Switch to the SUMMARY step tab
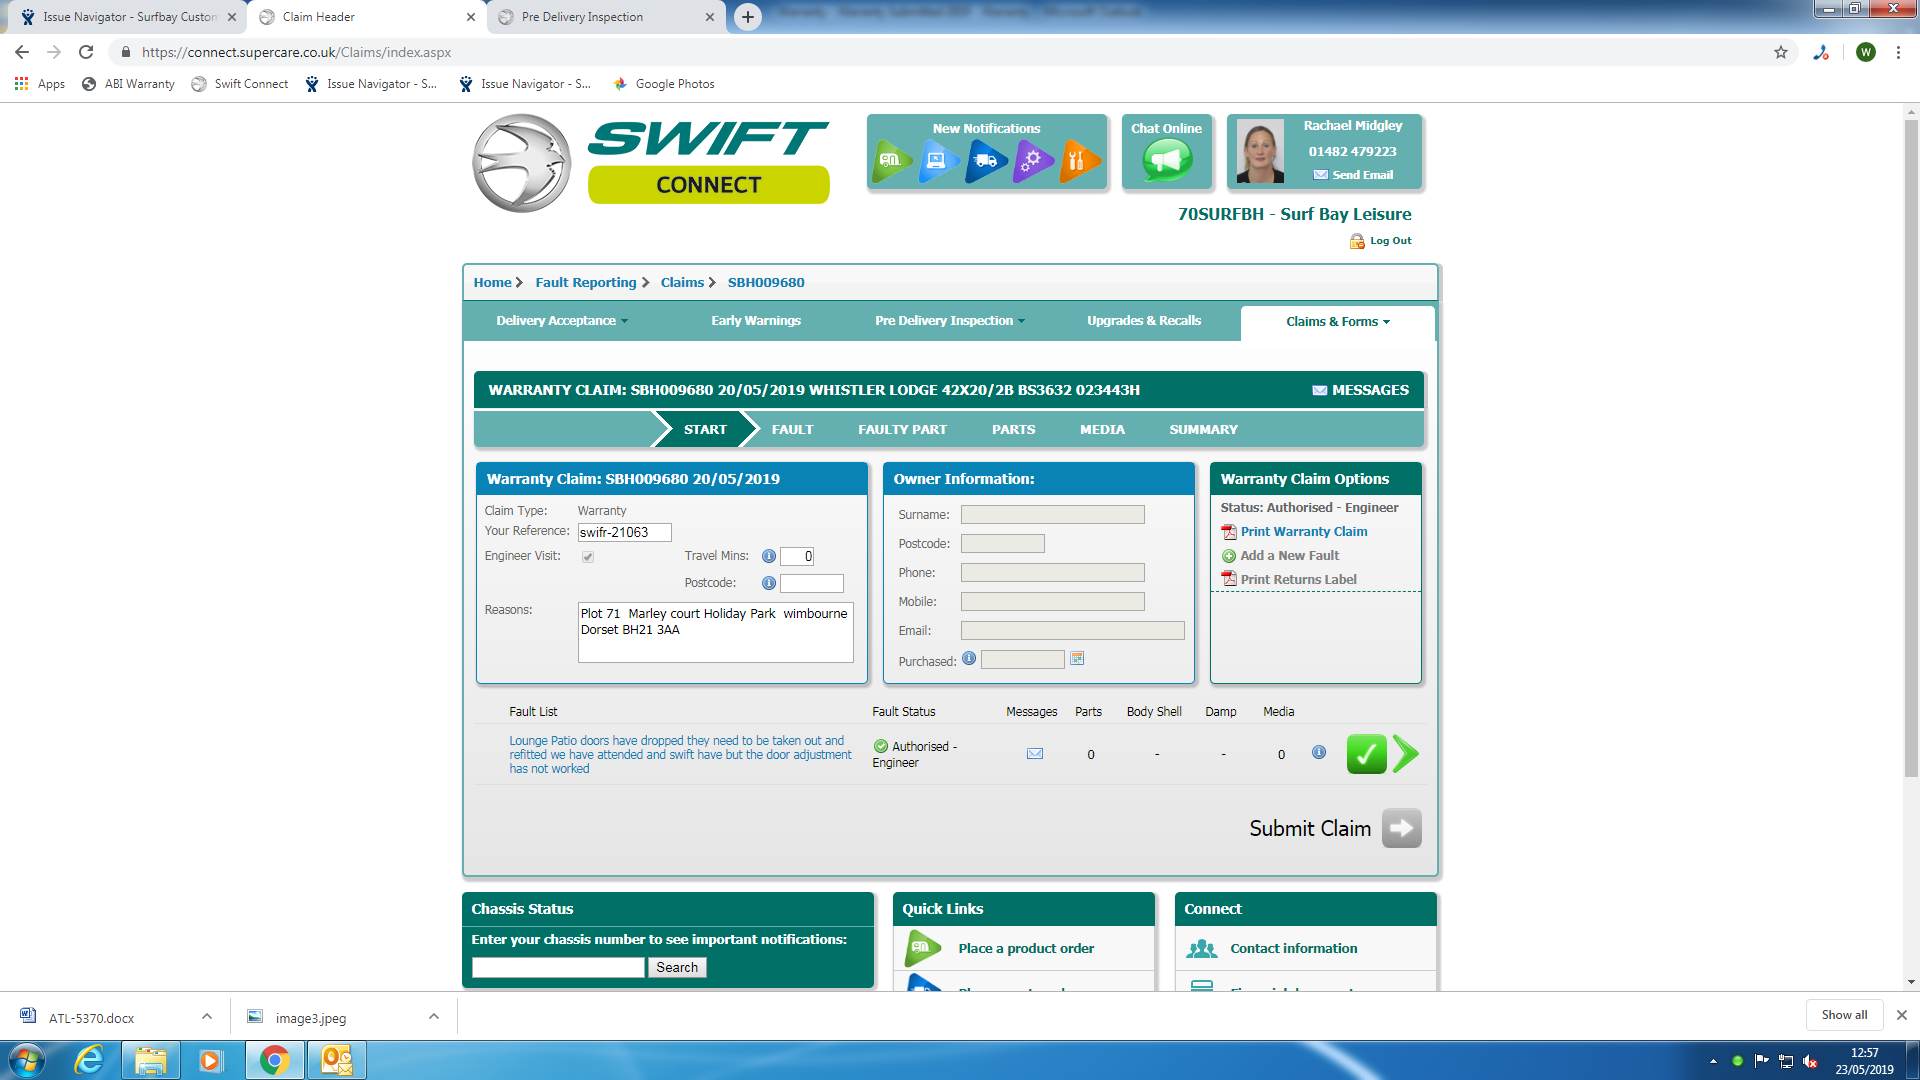The image size is (1920, 1080). [x=1203, y=430]
